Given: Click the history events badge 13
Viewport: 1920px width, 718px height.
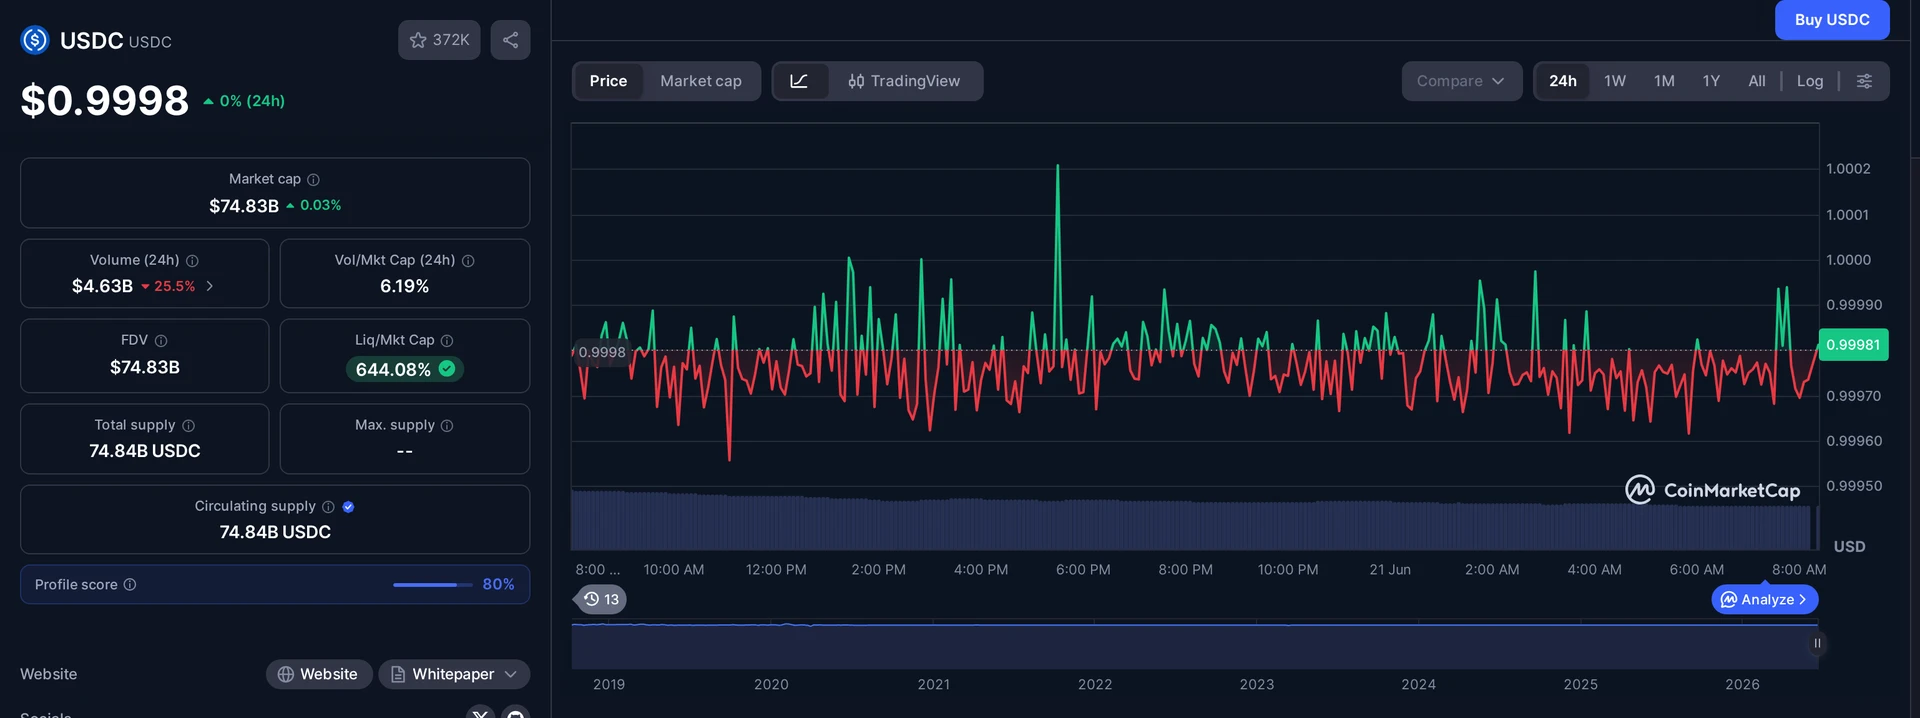Looking at the screenshot, I should pyautogui.click(x=601, y=599).
